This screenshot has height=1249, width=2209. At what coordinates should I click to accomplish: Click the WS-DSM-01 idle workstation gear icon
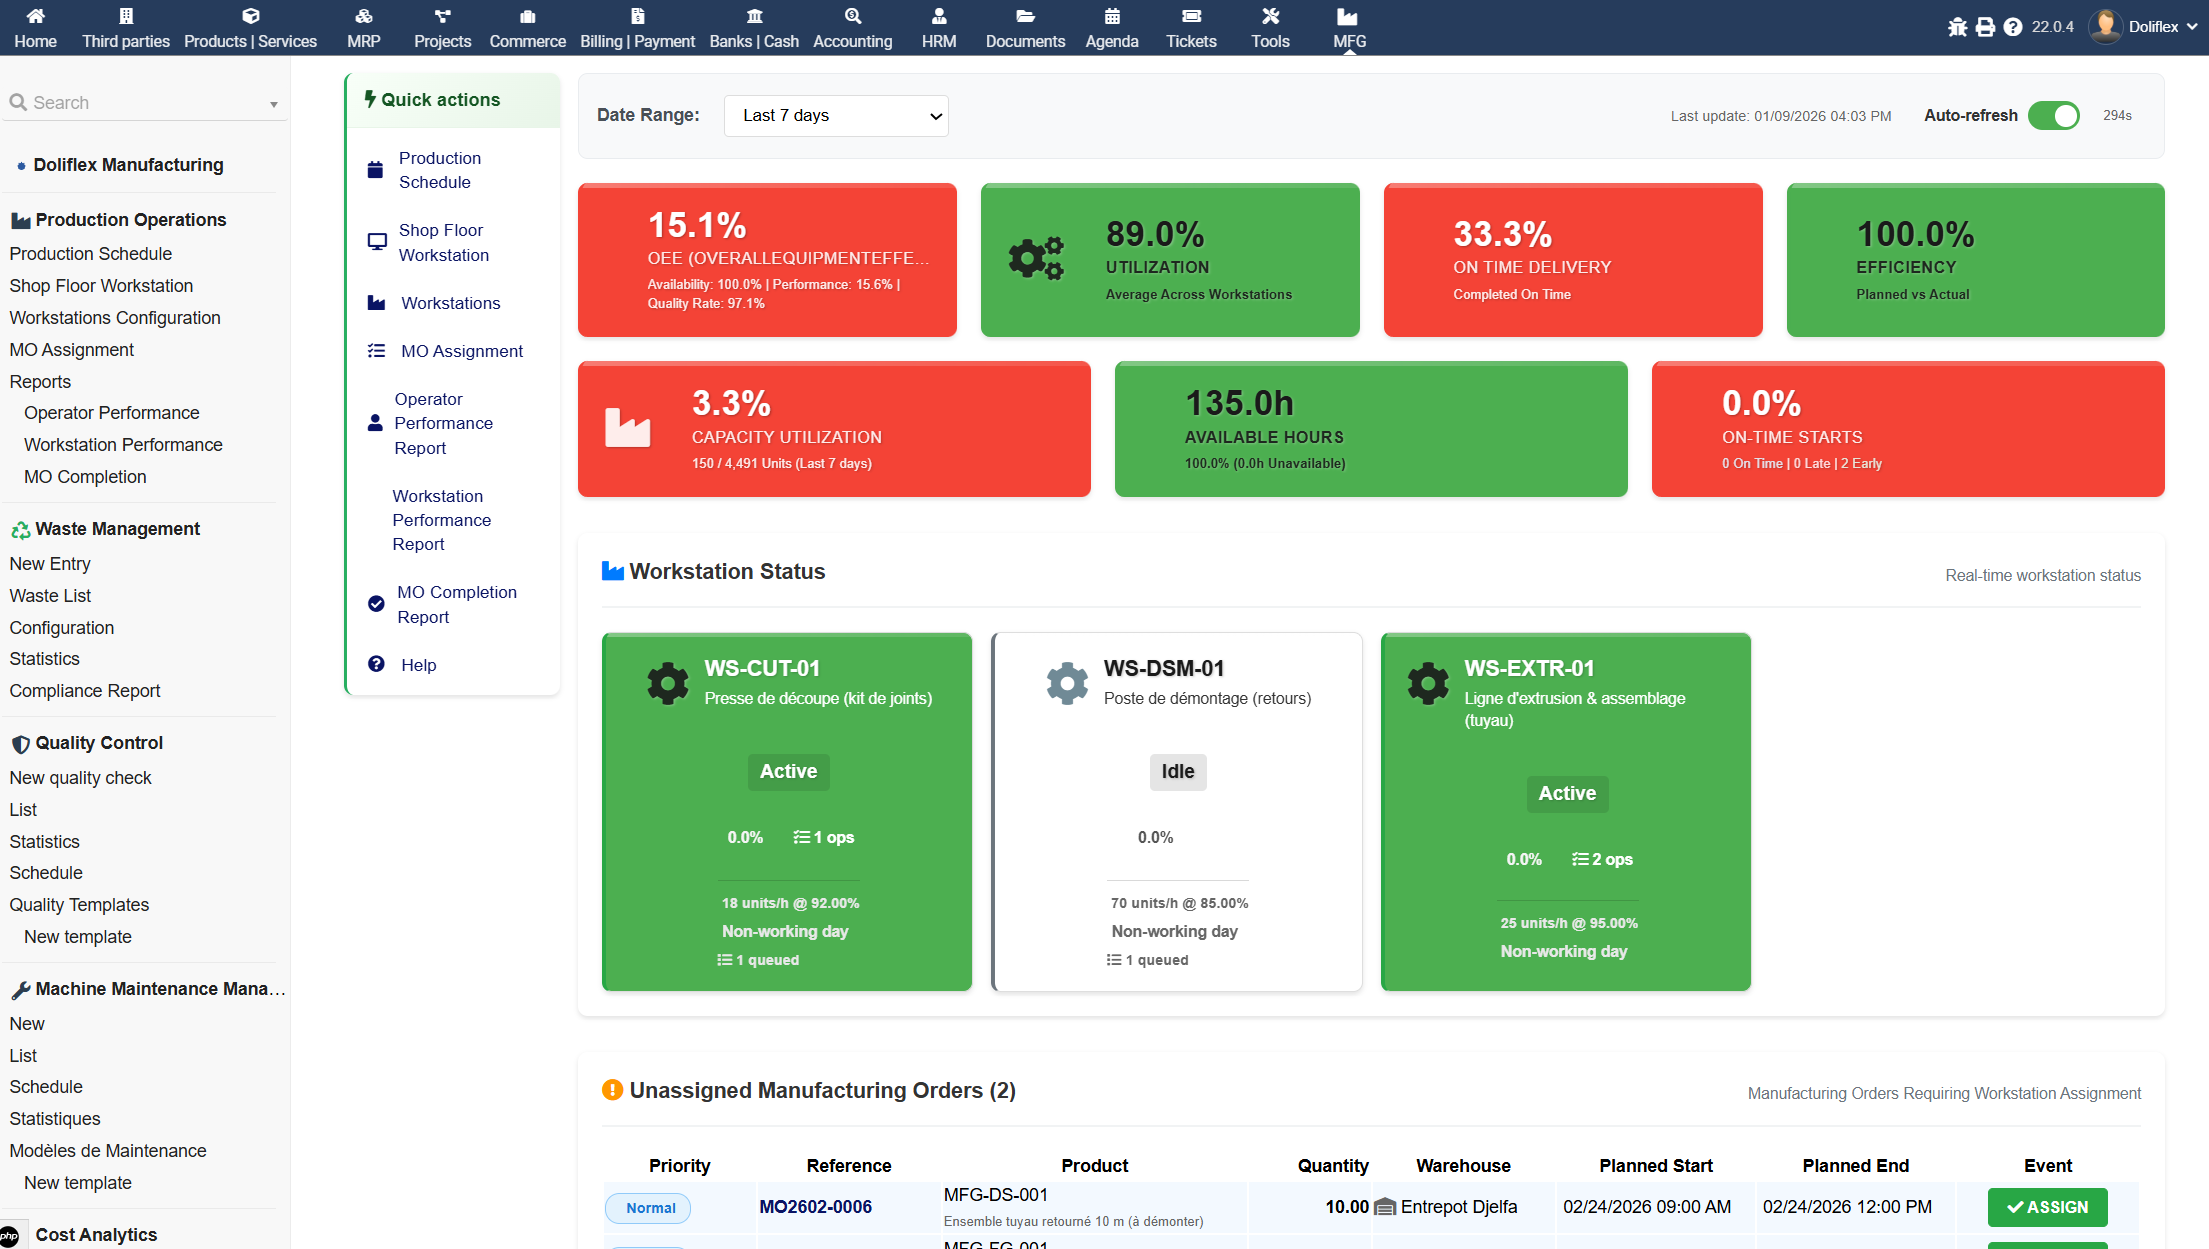1067,684
